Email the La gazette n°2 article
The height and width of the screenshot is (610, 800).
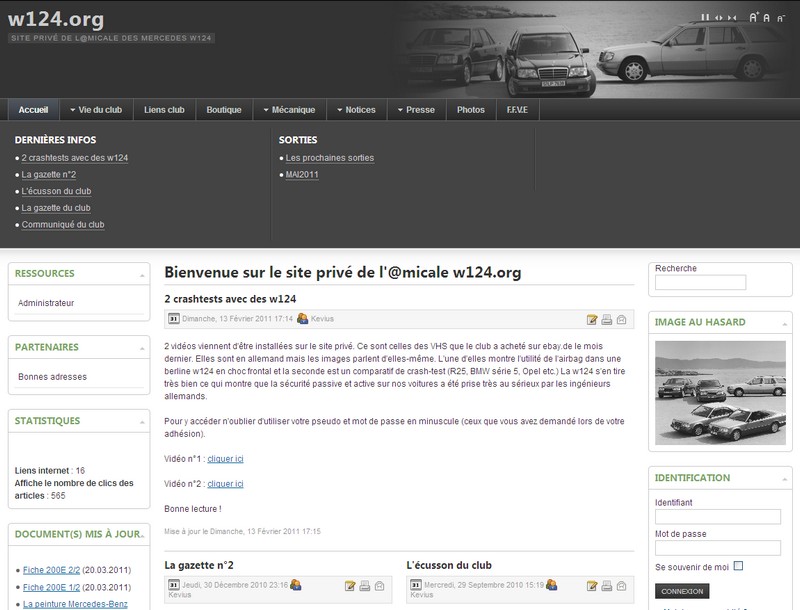tap(380, 586)
